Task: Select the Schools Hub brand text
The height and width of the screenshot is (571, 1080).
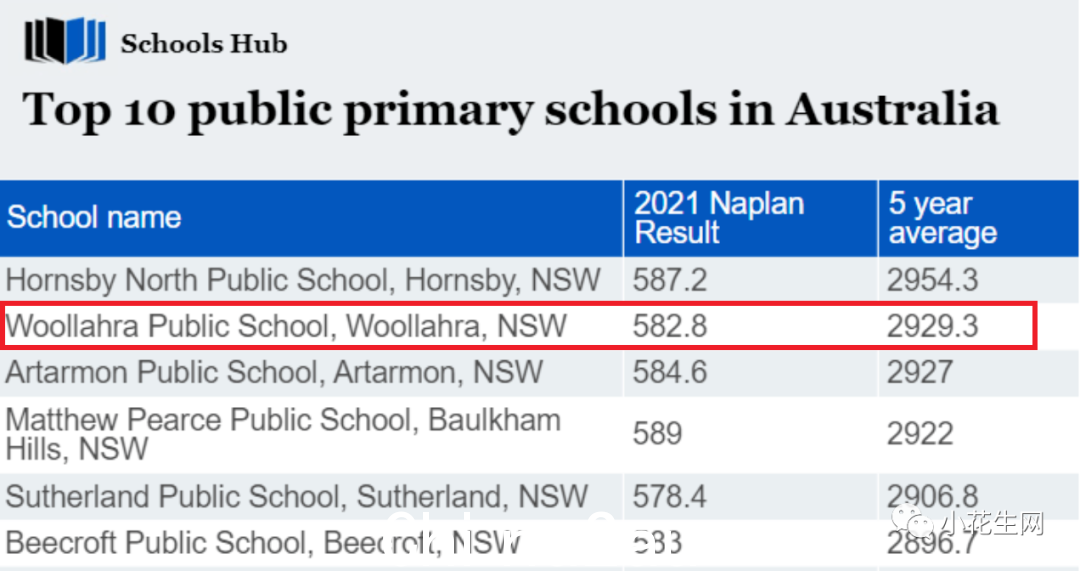Action: click(204, 43)
